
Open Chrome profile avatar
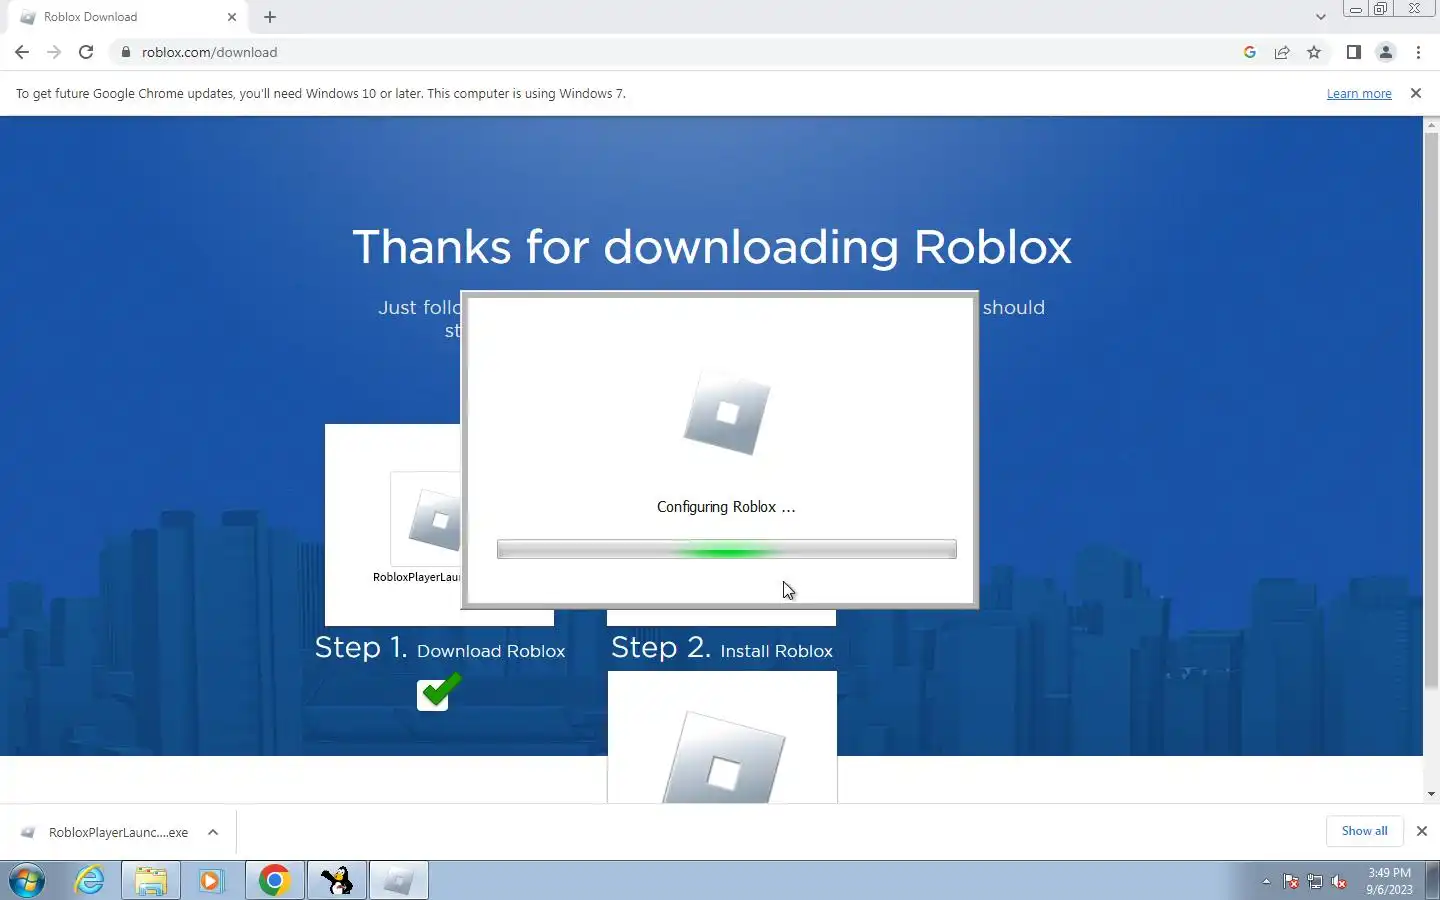(x=1386, y=52)
